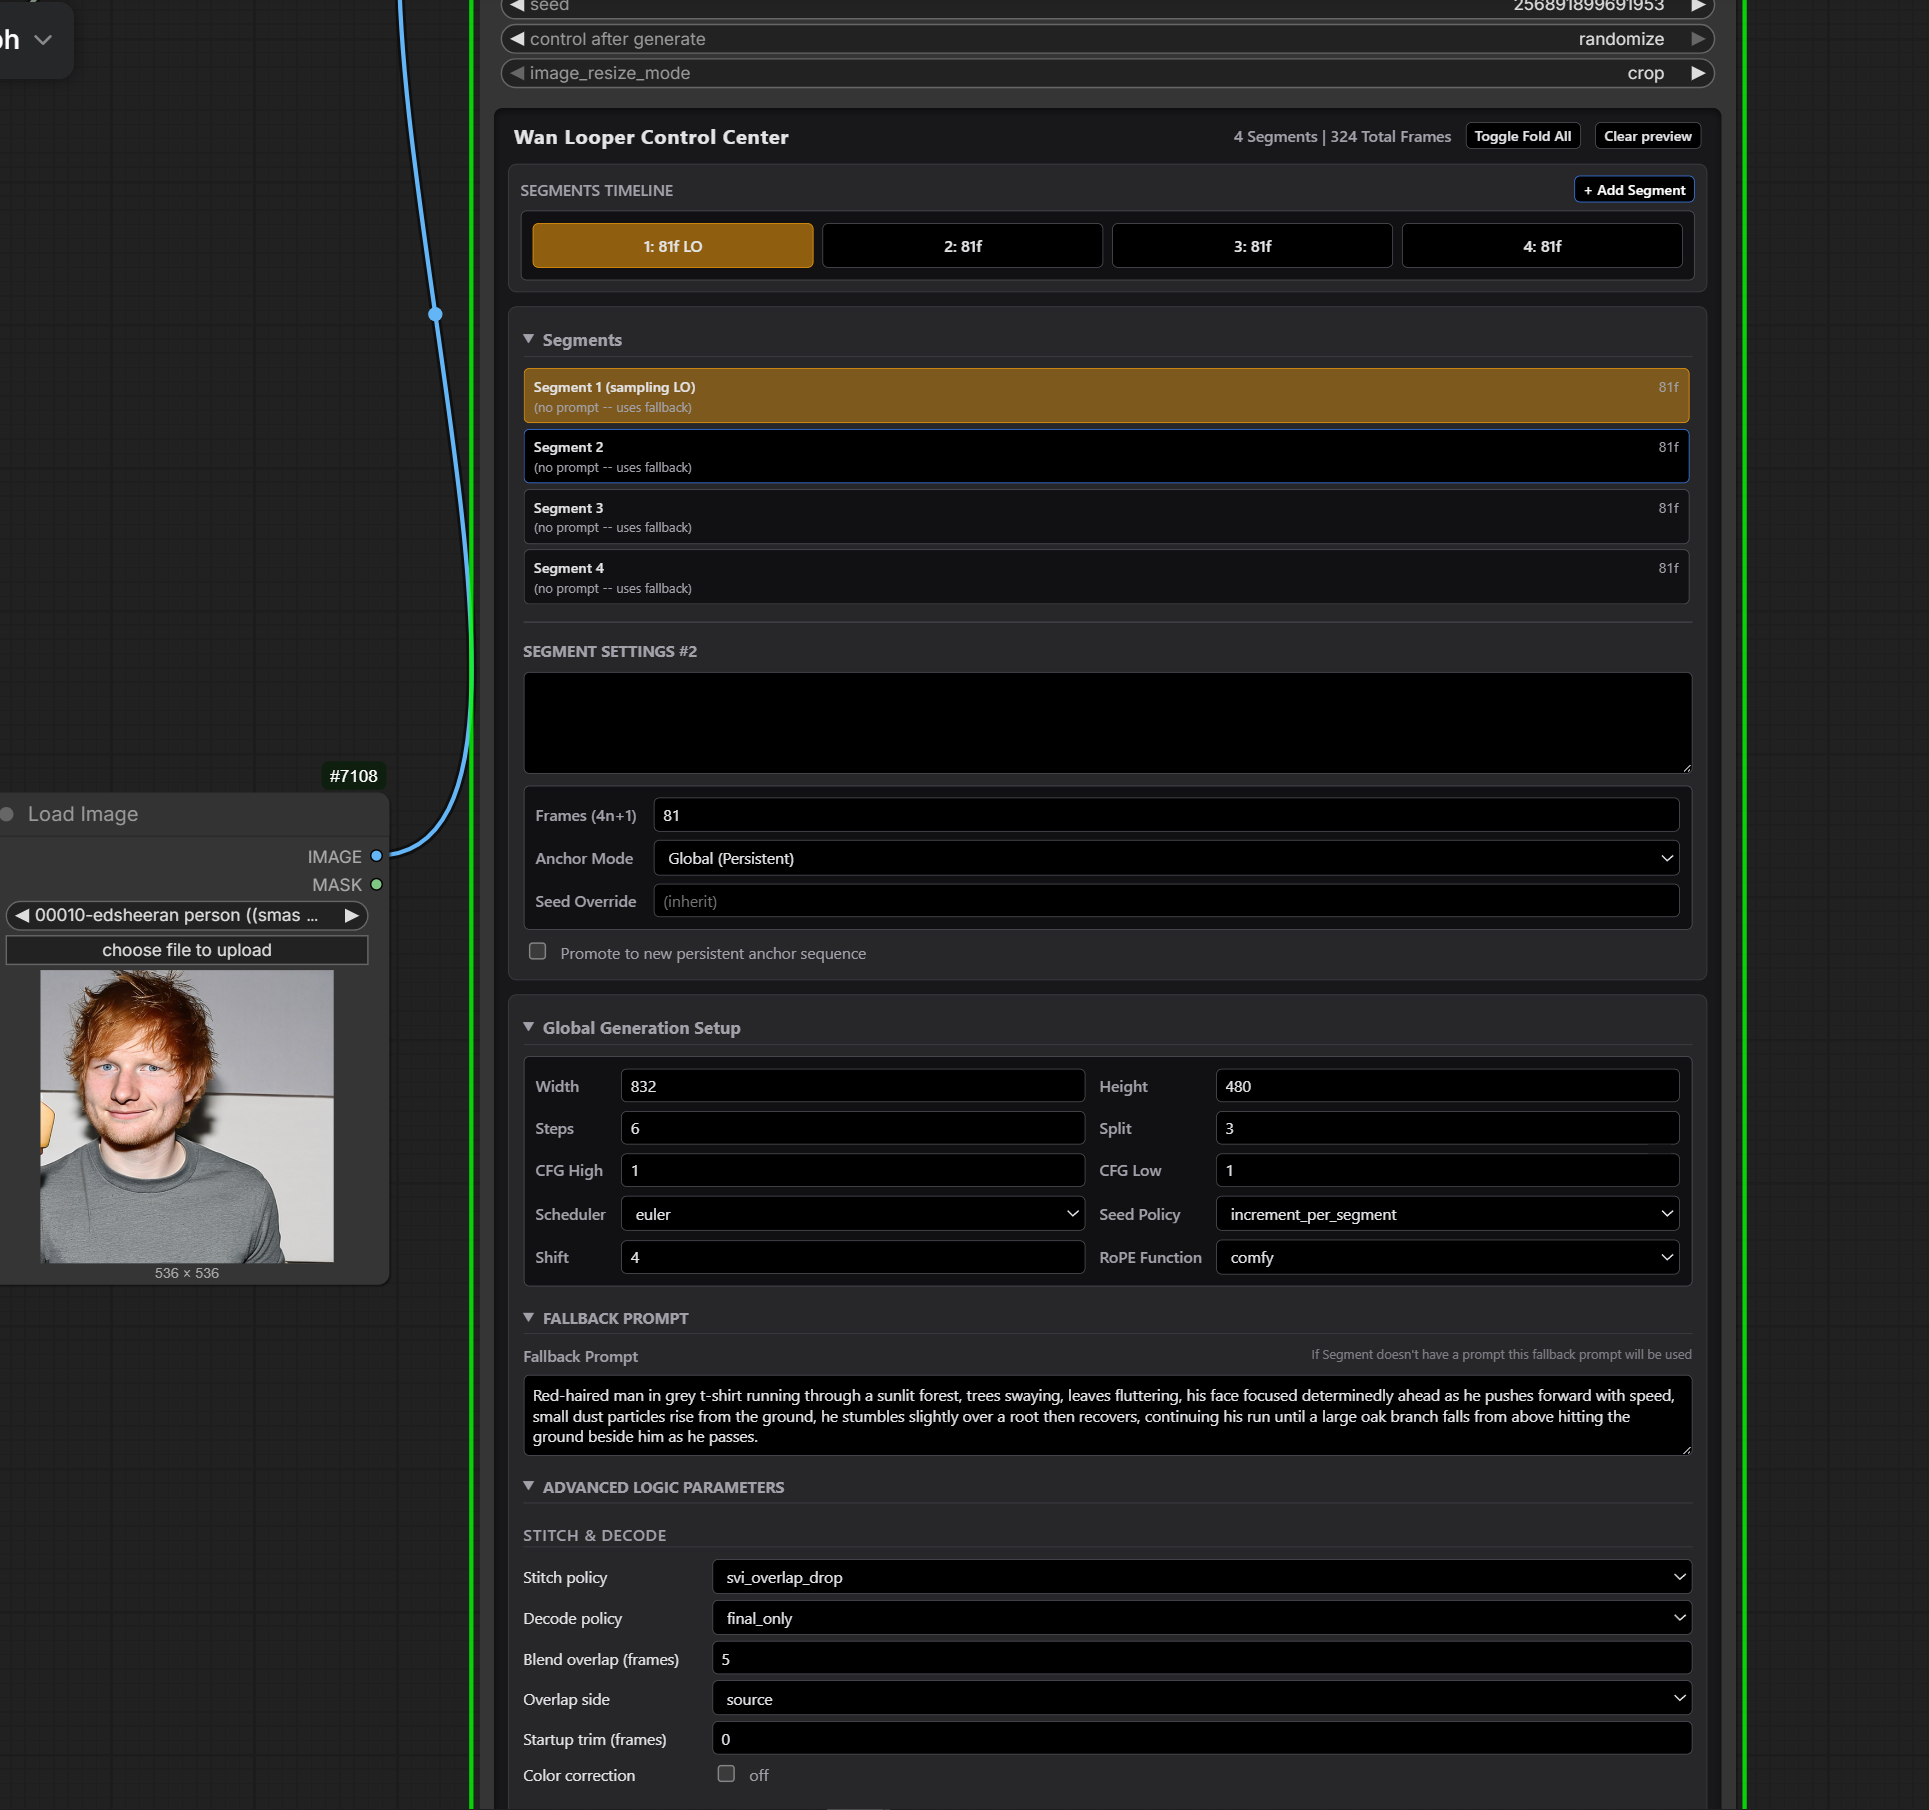This screenshot has width=1929, height=1810.
Task: Click Height field showing 480
Action: [x=1447, y=1086]
